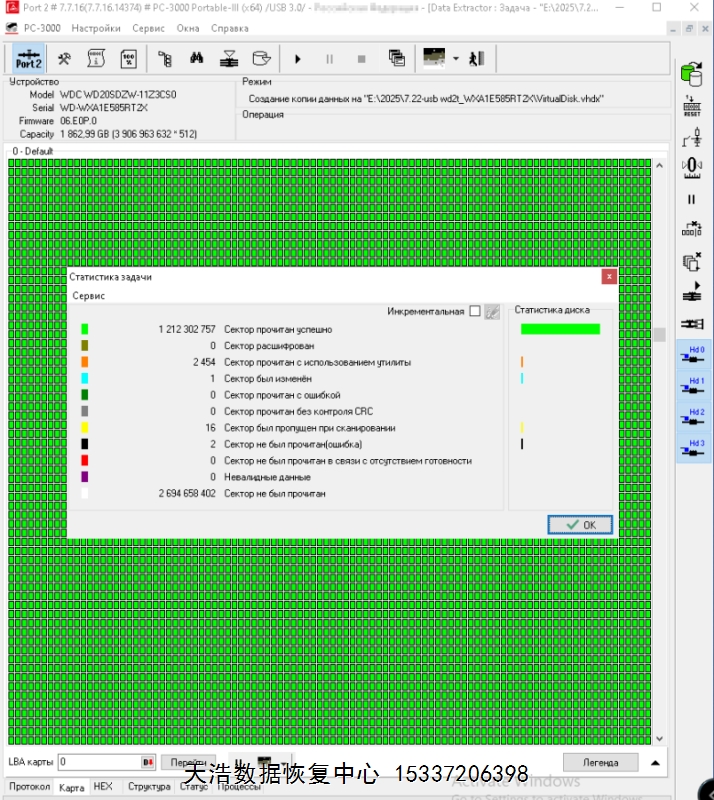Click the Port 2 toolbar button
The image size is (714, 800).
point(28,58)
